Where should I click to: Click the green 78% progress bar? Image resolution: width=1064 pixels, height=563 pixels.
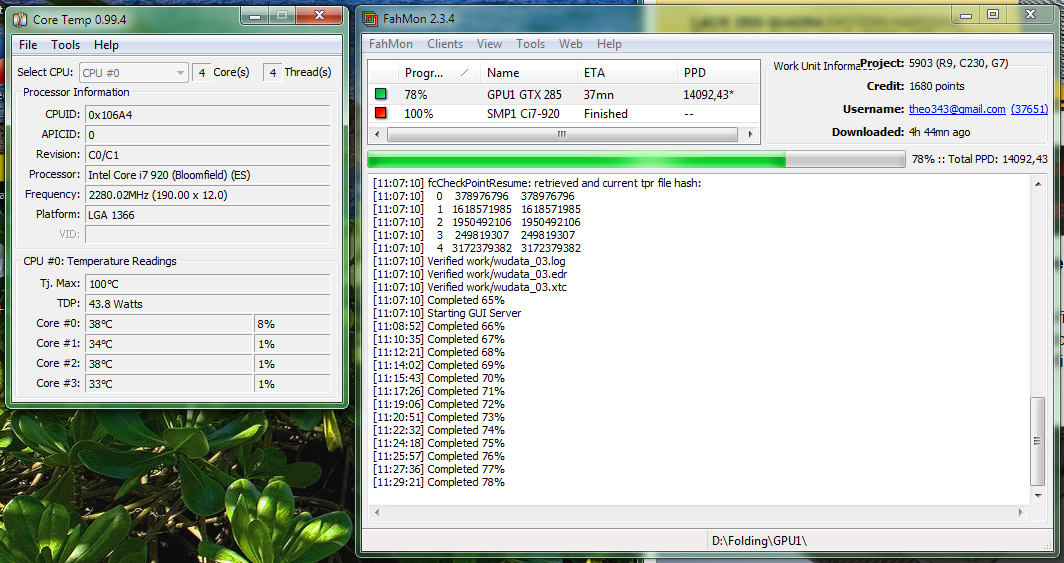(636, 159)
